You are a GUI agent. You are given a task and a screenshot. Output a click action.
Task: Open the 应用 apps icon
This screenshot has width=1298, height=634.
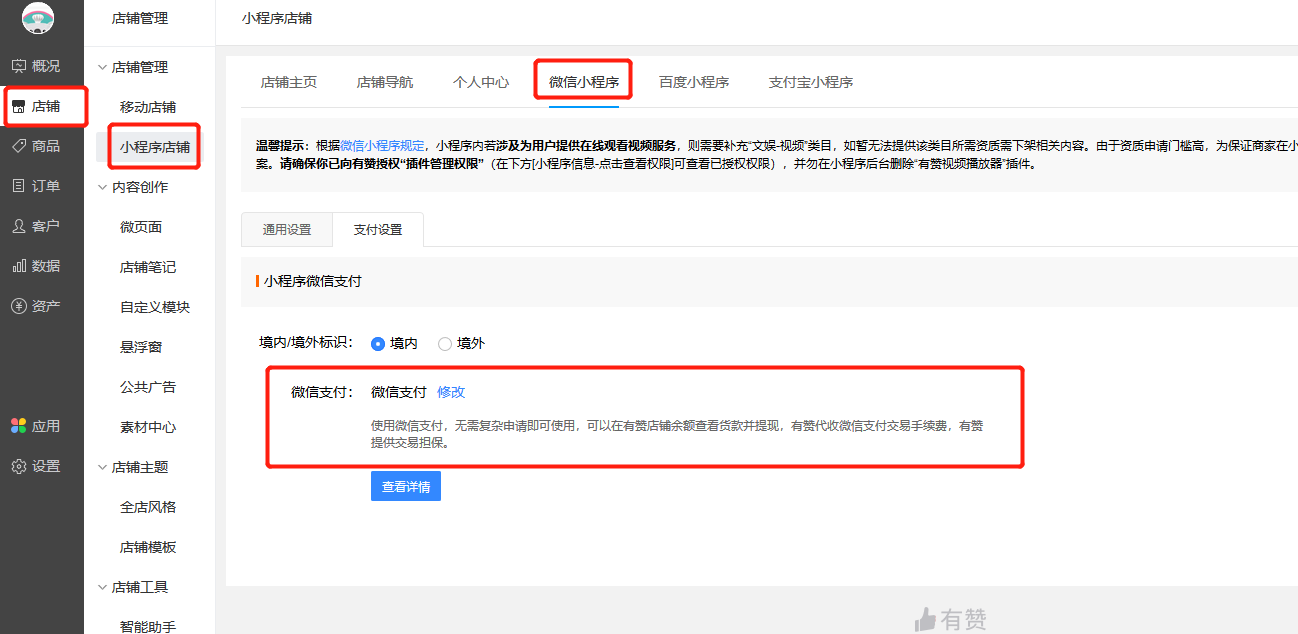click(x=19, y=426)
